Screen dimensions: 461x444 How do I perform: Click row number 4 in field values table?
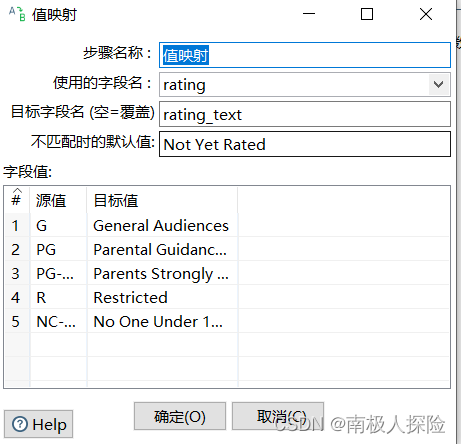coord(16,297)
